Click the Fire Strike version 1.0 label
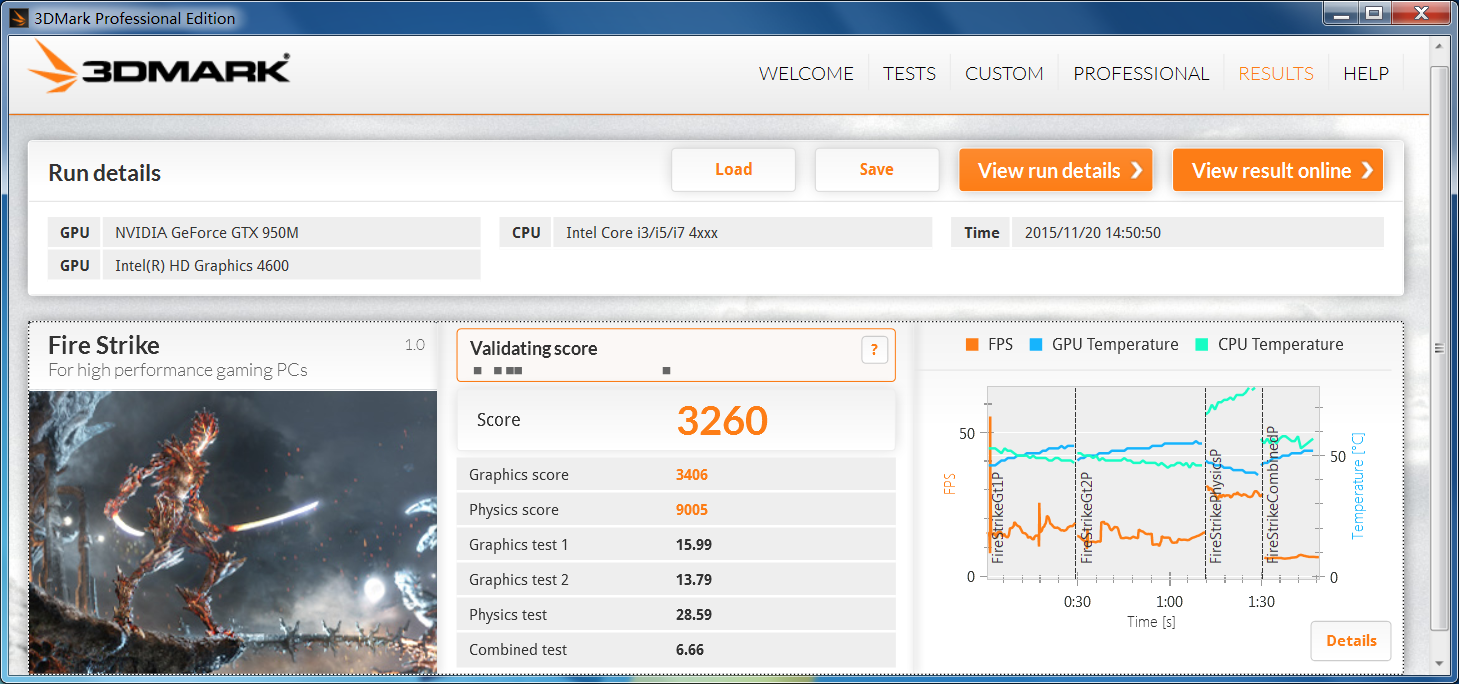The image size is (1459, 684). pos(414,345)
